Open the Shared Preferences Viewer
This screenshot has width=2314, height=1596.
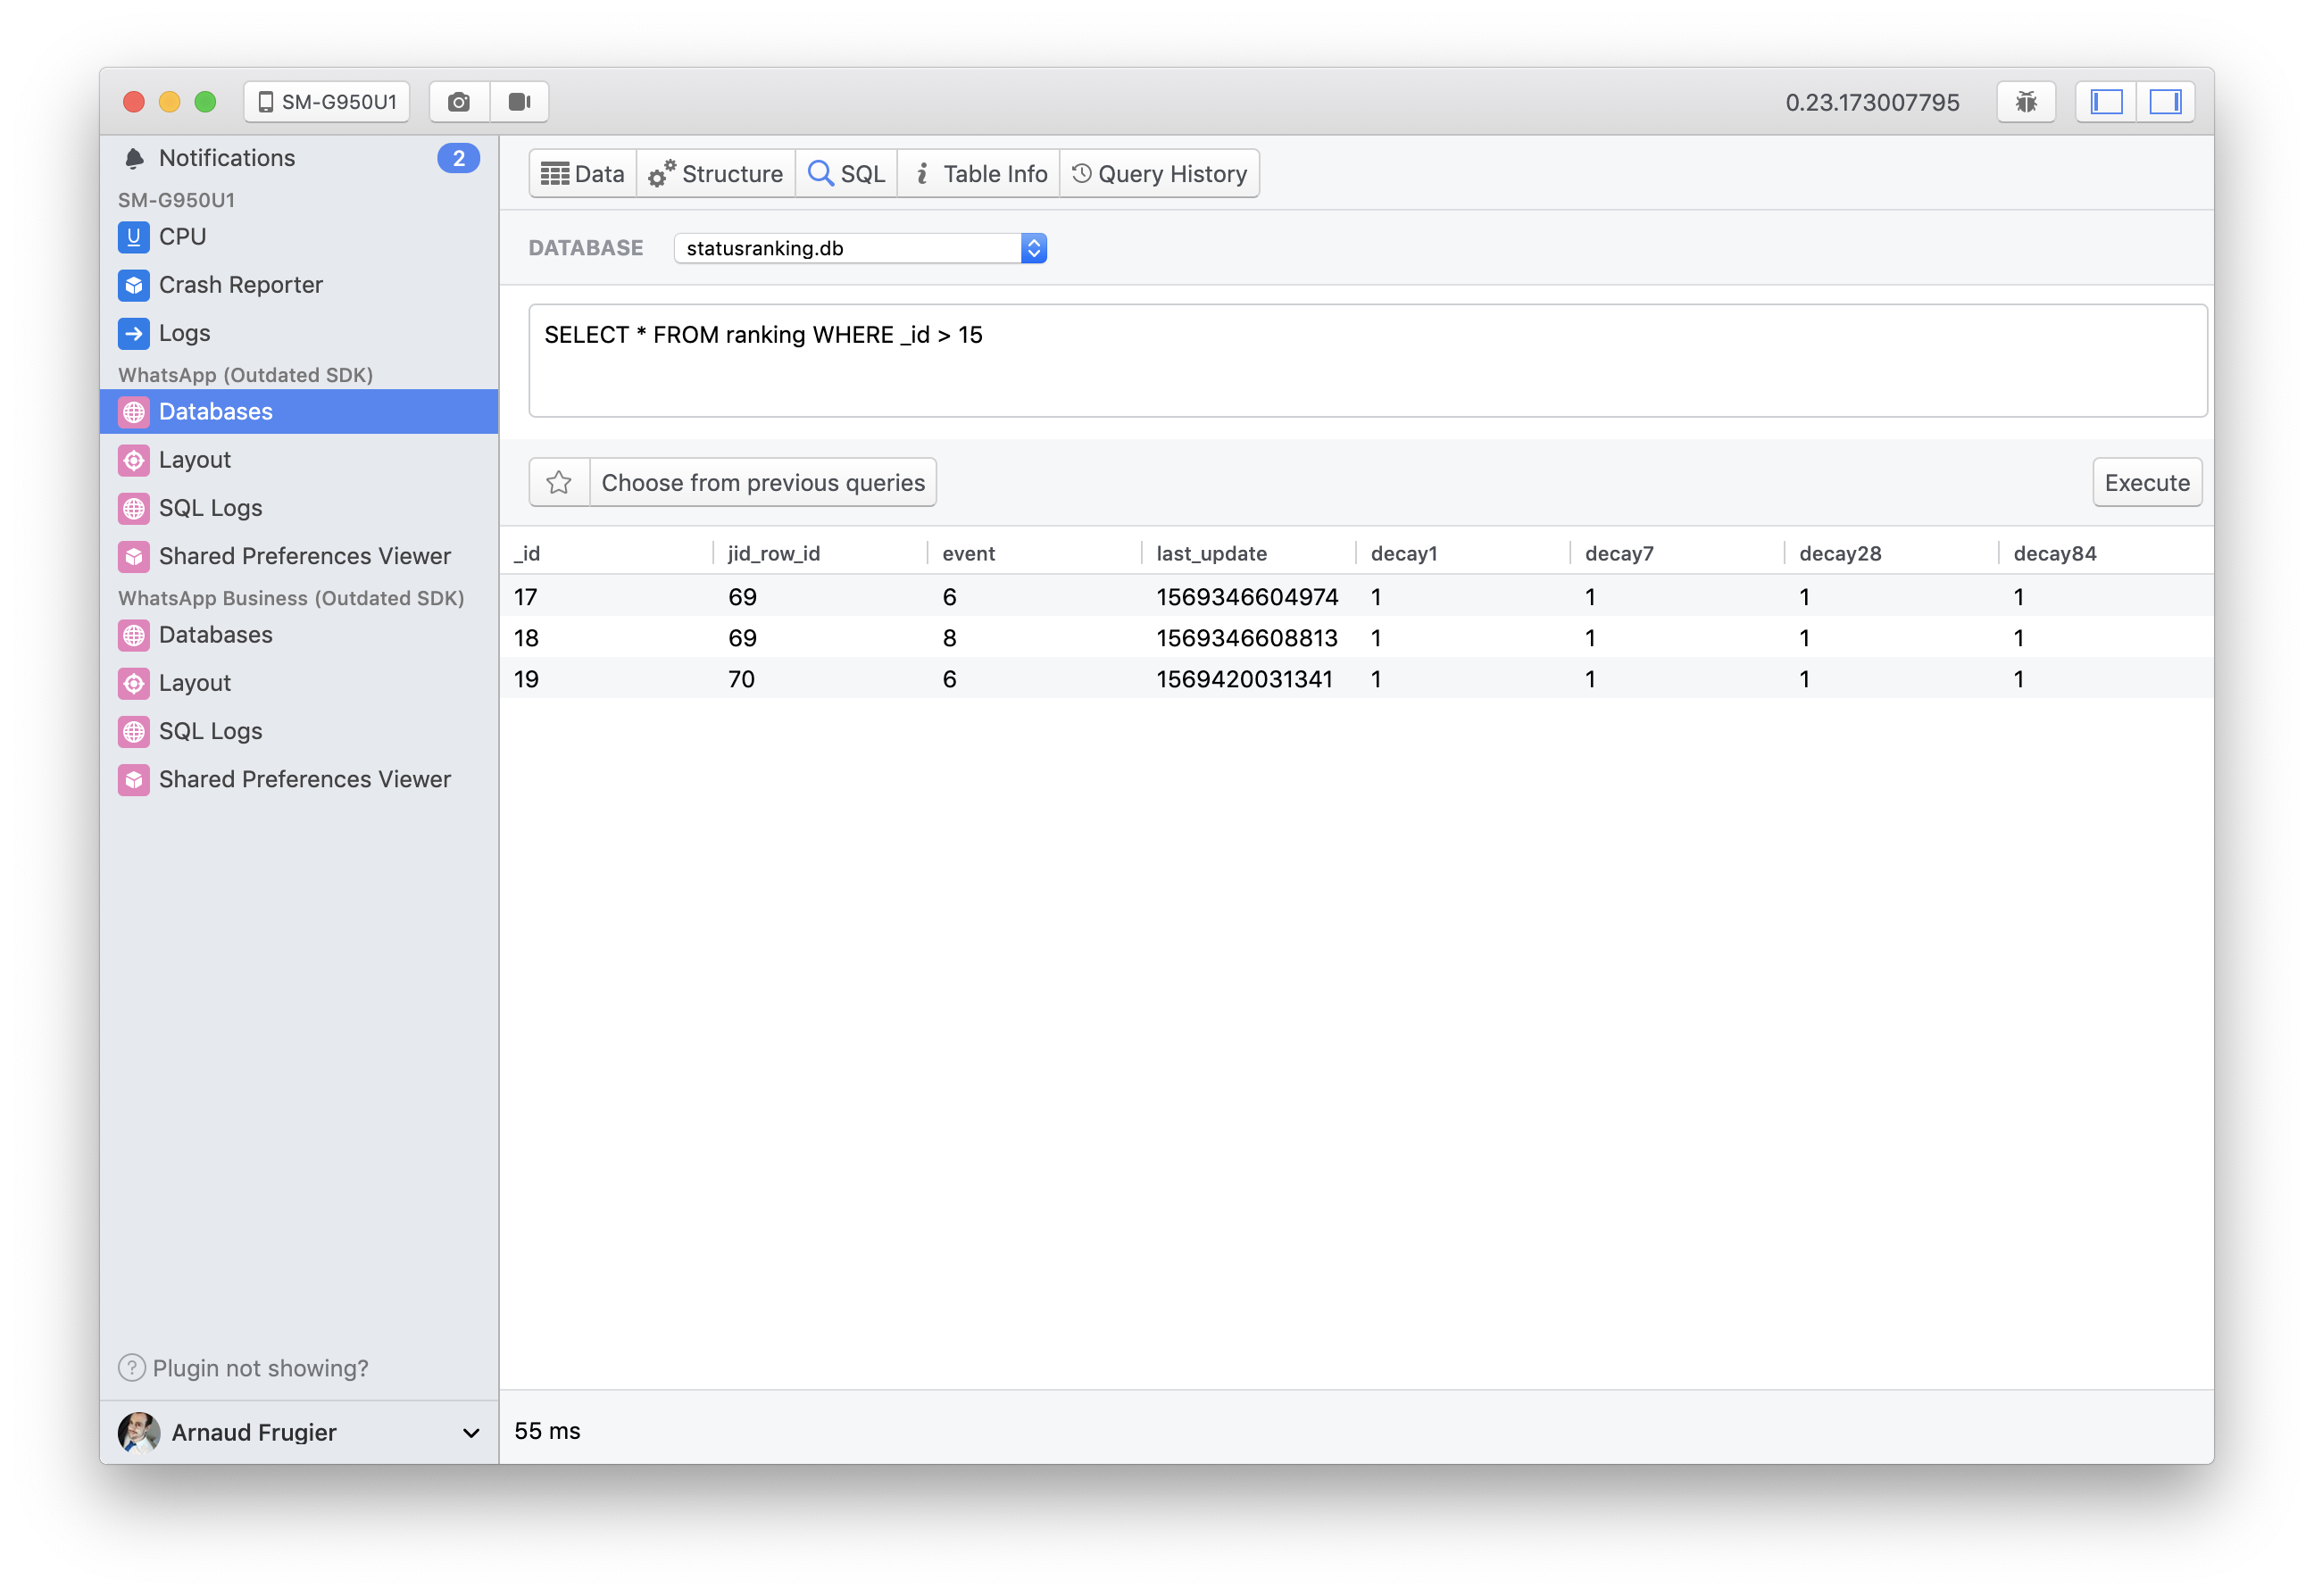pos(304,555)
